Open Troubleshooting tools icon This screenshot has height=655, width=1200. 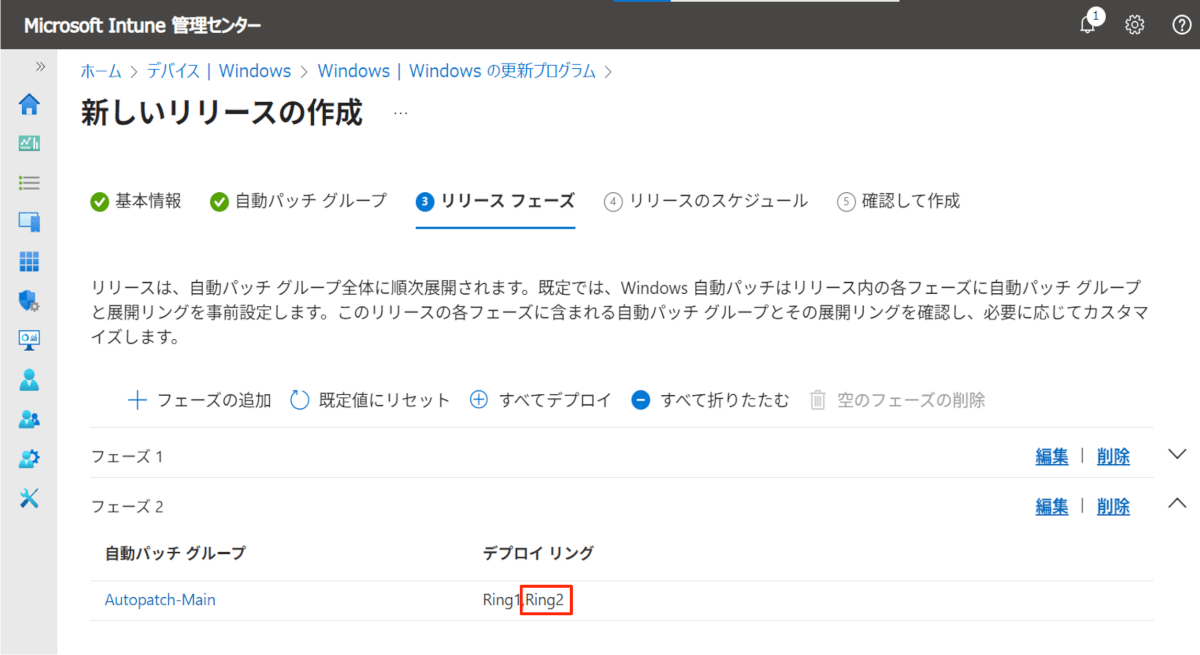[29, 498]
